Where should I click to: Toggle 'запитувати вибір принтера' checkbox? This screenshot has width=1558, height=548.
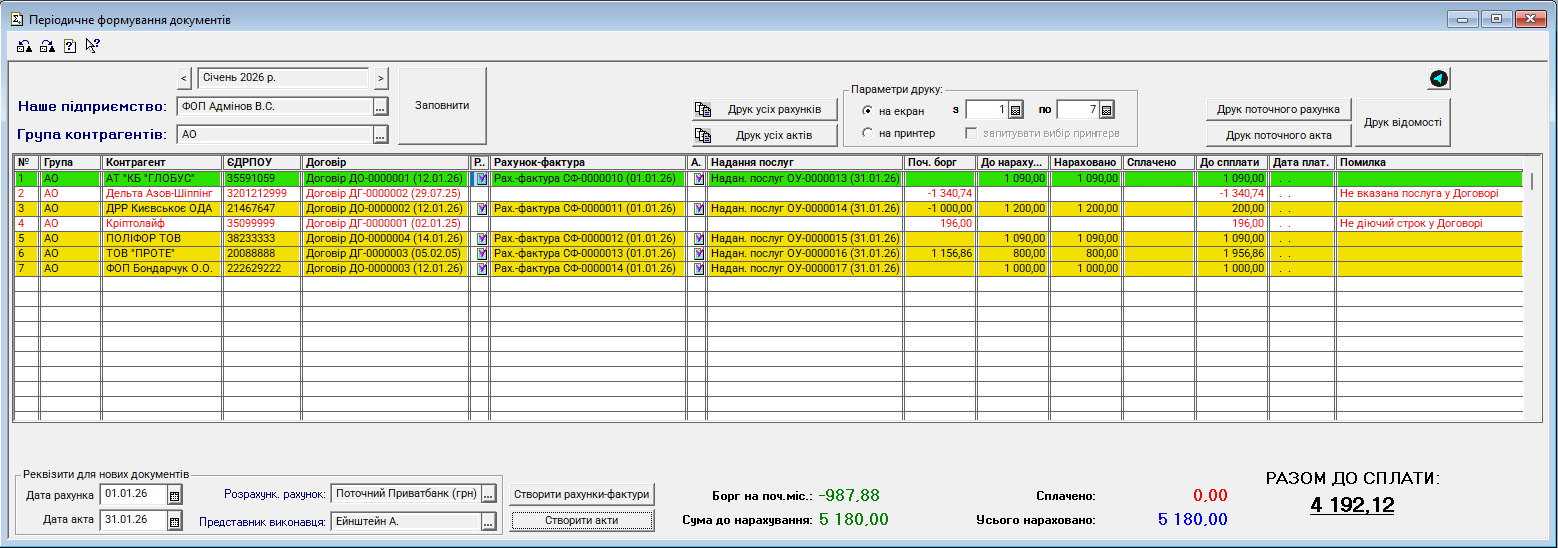(x=970, y=133)
